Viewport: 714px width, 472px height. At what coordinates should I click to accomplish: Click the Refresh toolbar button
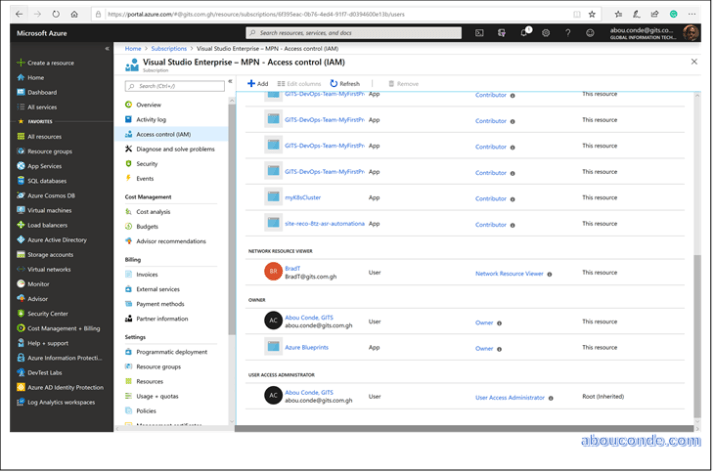tap(345, 84)
